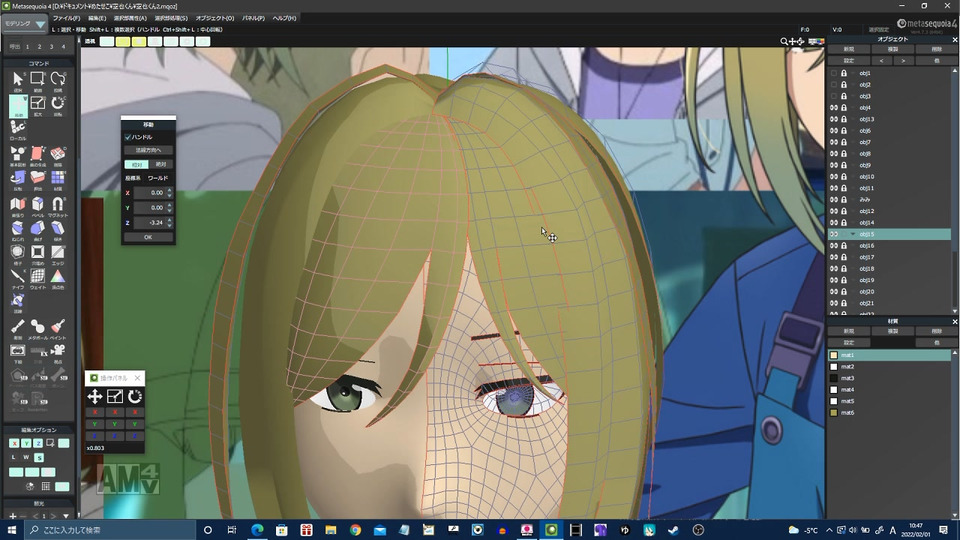The width and height of the screenshot is (960, 540).
Task: Increase the X value stepper
Action: [170, 190]
